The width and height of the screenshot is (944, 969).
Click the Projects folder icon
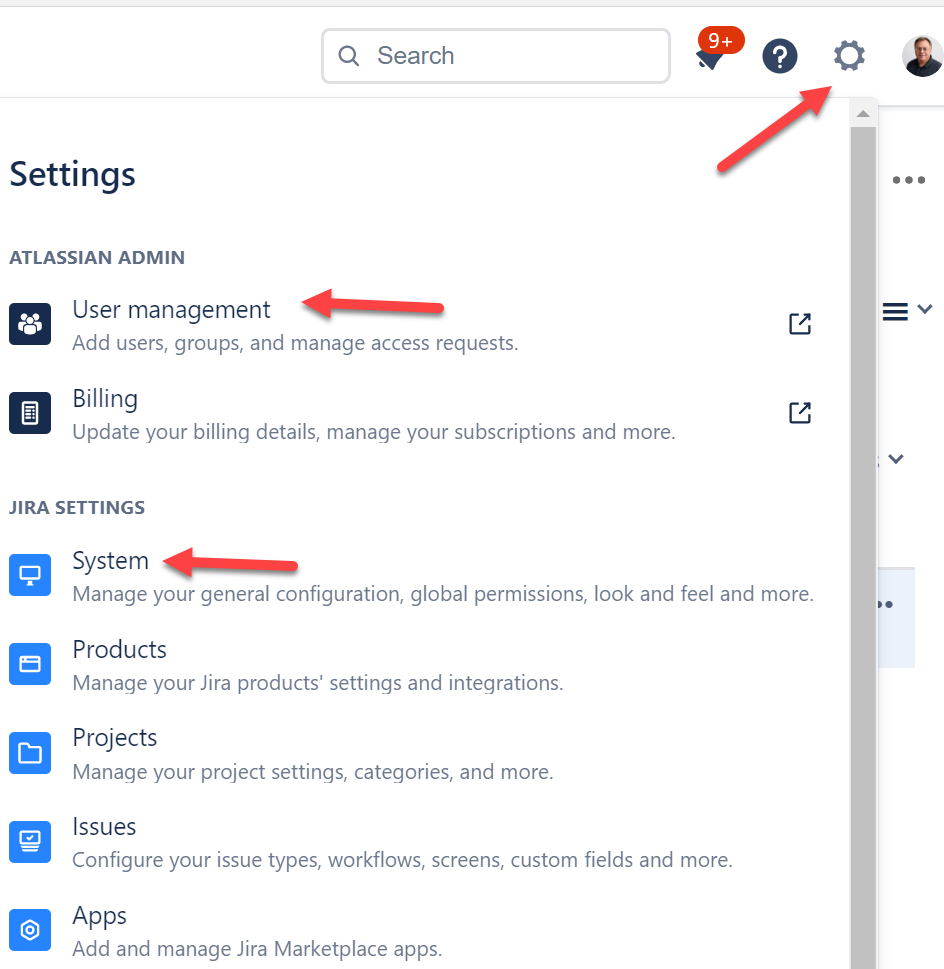point(30,753)
